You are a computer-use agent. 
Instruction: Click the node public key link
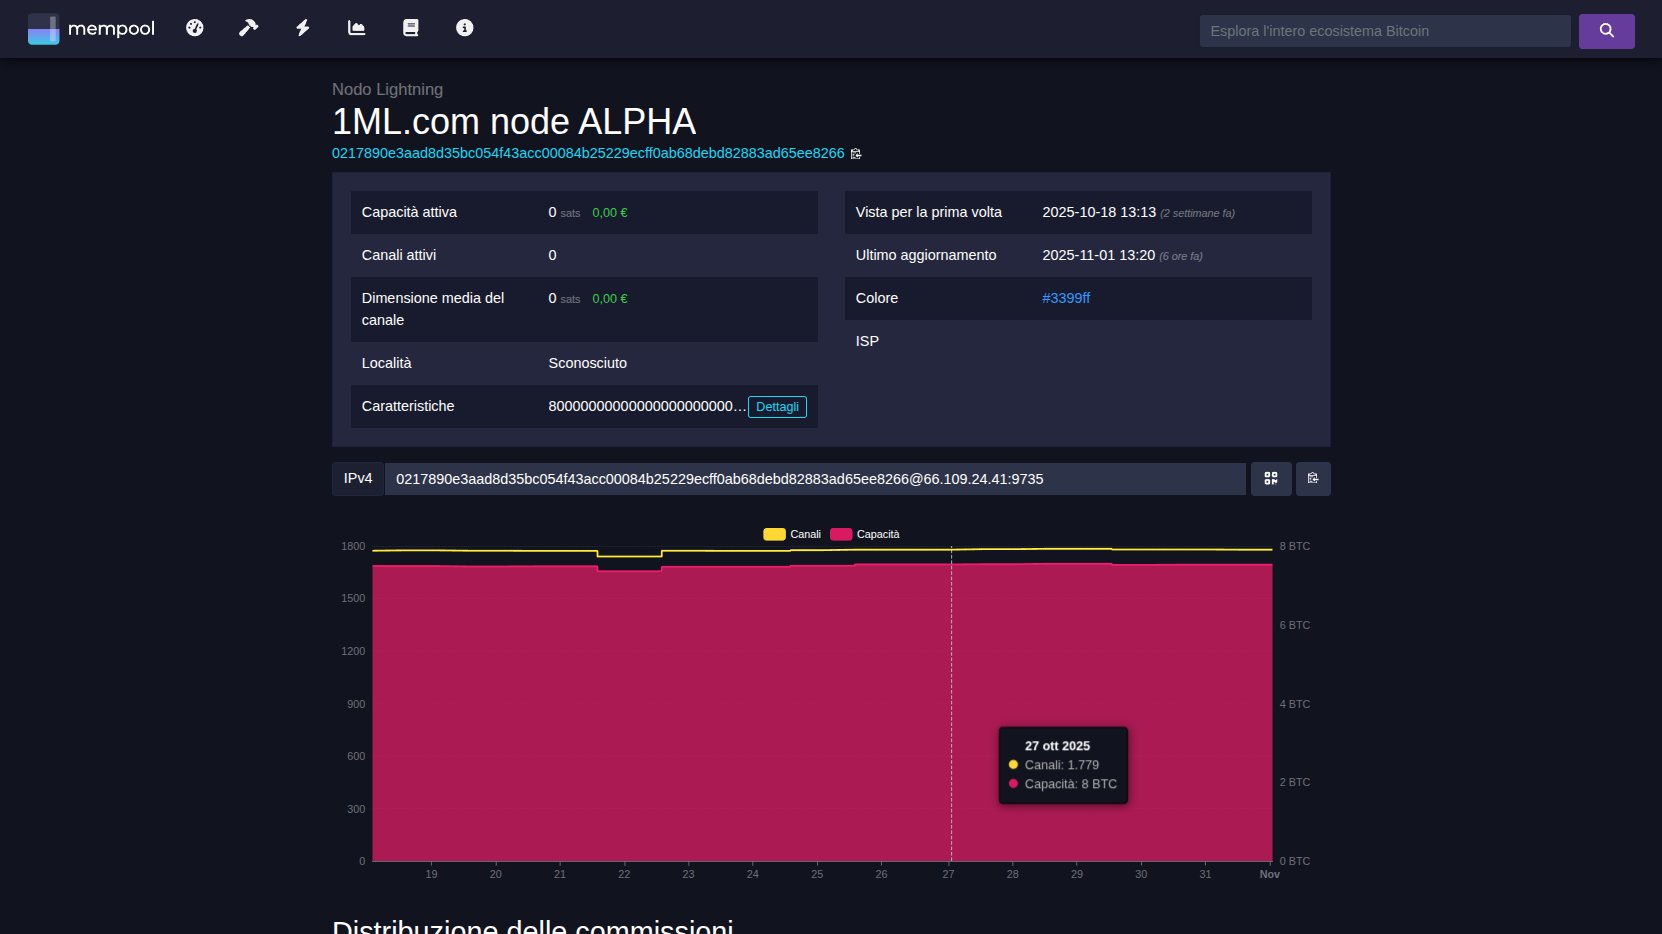pyautogui.click(x=588, y=153)
